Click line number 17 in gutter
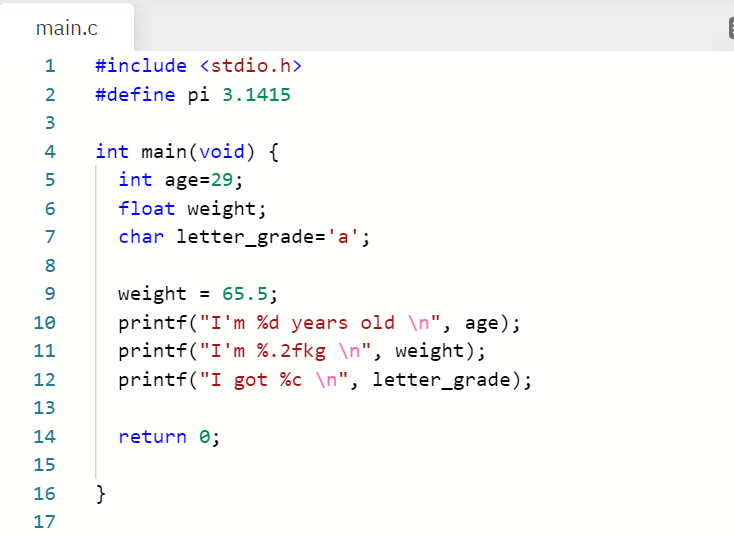This screenshot has height=536, width=734. (44, 522)
